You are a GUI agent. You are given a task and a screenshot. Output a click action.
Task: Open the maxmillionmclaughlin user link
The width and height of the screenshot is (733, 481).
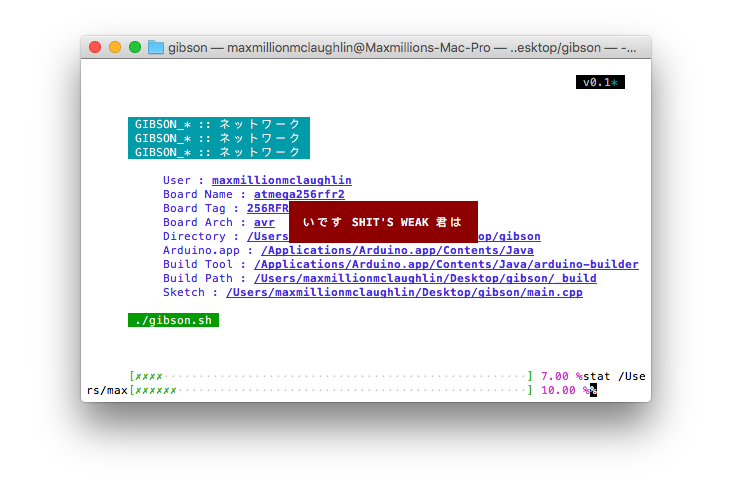point(281,180)
